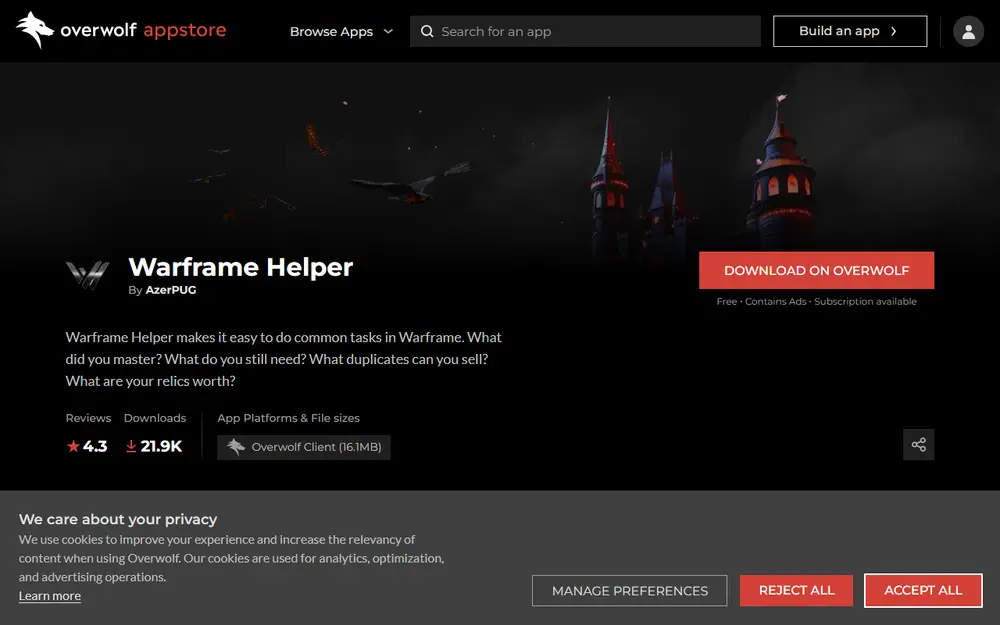Image resolution: width=1000 pixels, height=625 pixels.
Task: Click 'We care about your privacy' heading
Action: [x=118, y=519]
